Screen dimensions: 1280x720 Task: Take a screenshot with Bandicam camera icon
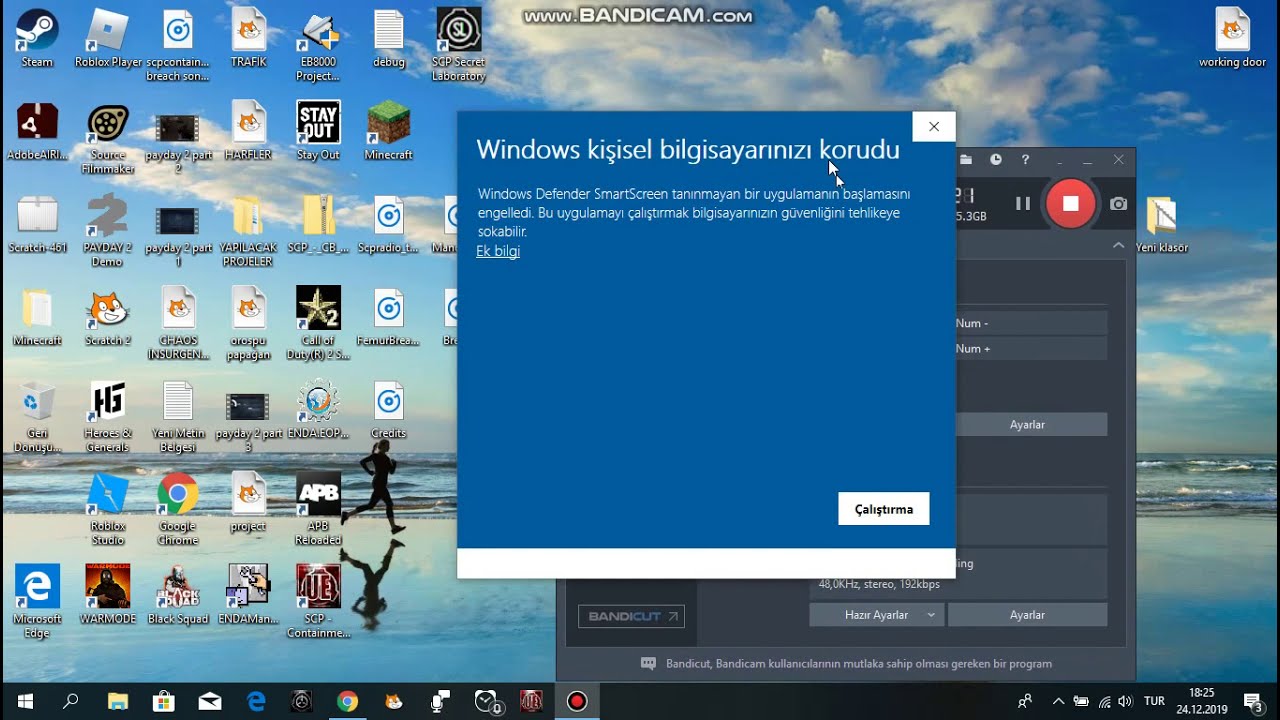click(1118, 203)
